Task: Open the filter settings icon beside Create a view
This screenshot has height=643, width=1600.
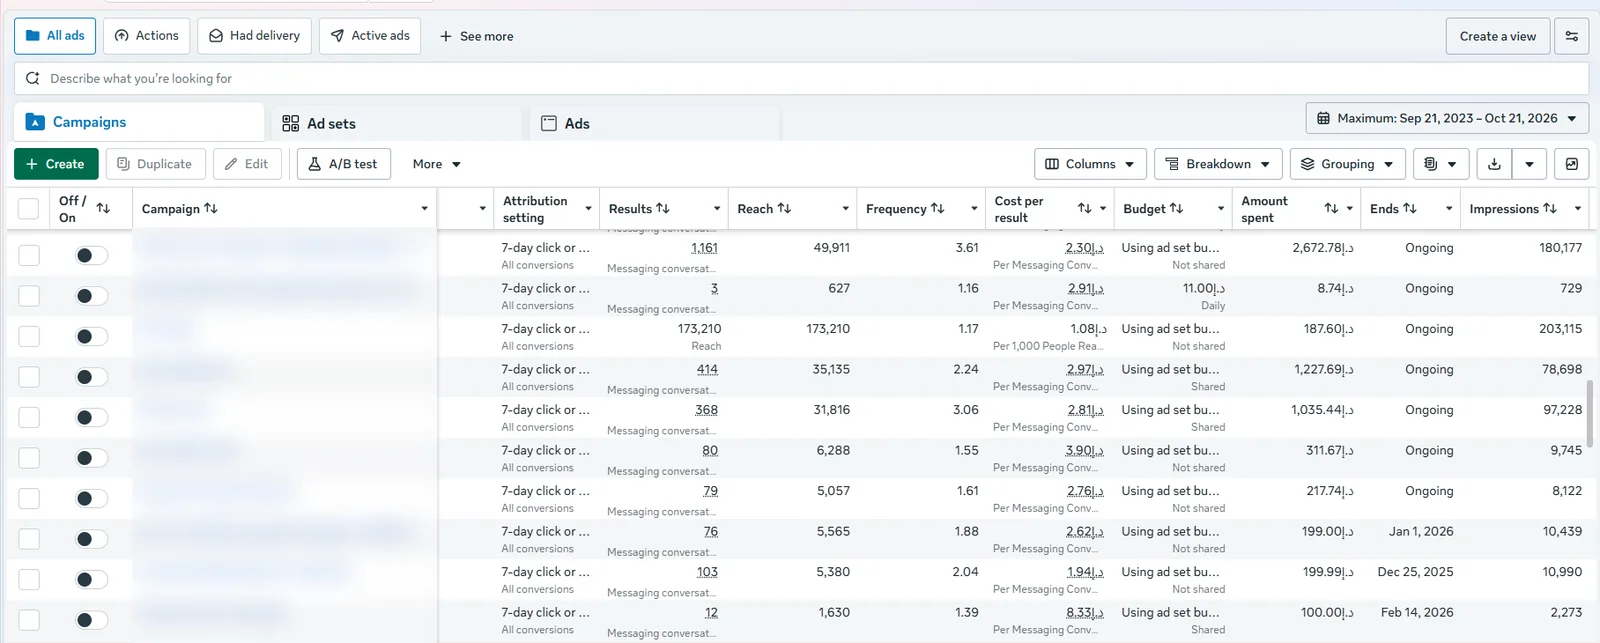Action: pyautogui.click(x=1571, y=36)
